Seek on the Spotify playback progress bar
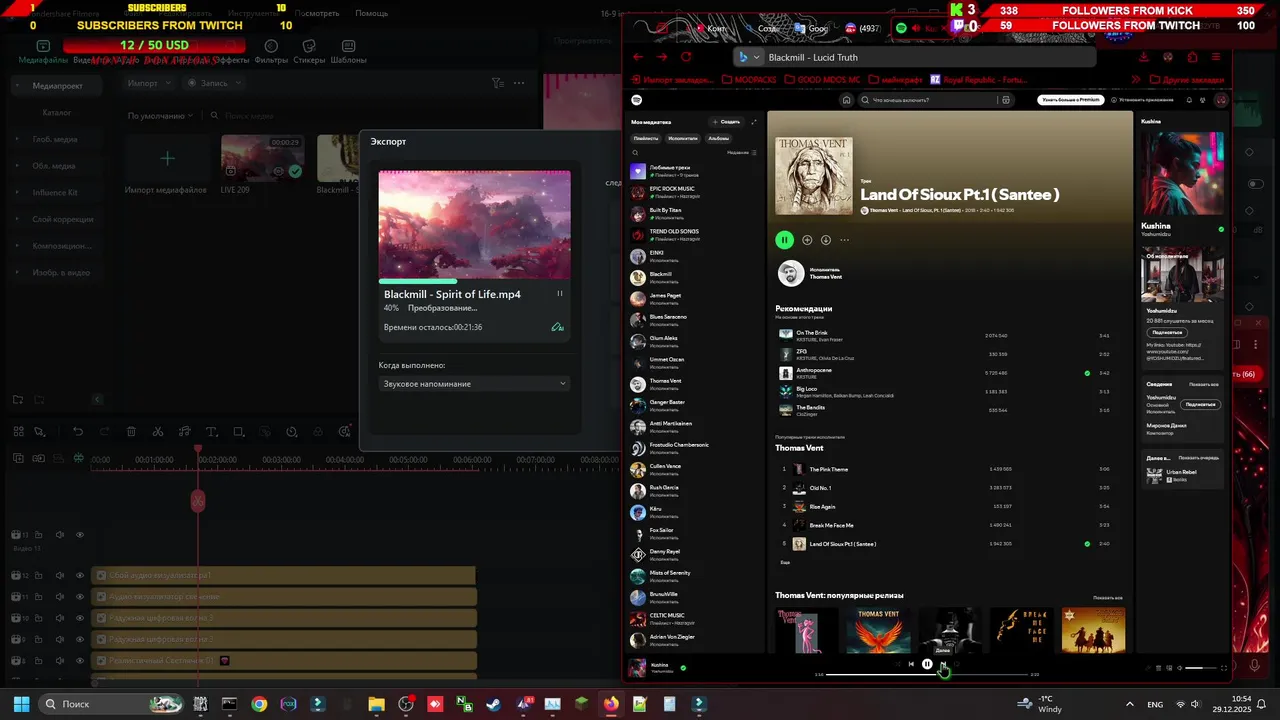Image resolution: width=1280 pixels, height=720 pixels. [927, 675]
